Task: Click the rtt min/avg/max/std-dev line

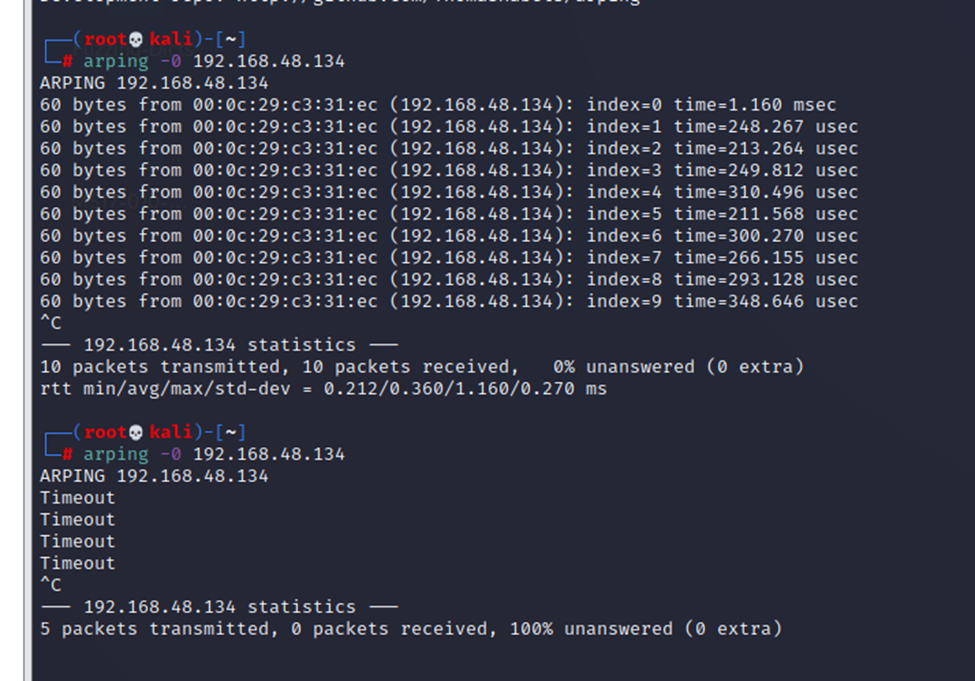Action: point(323,388)
